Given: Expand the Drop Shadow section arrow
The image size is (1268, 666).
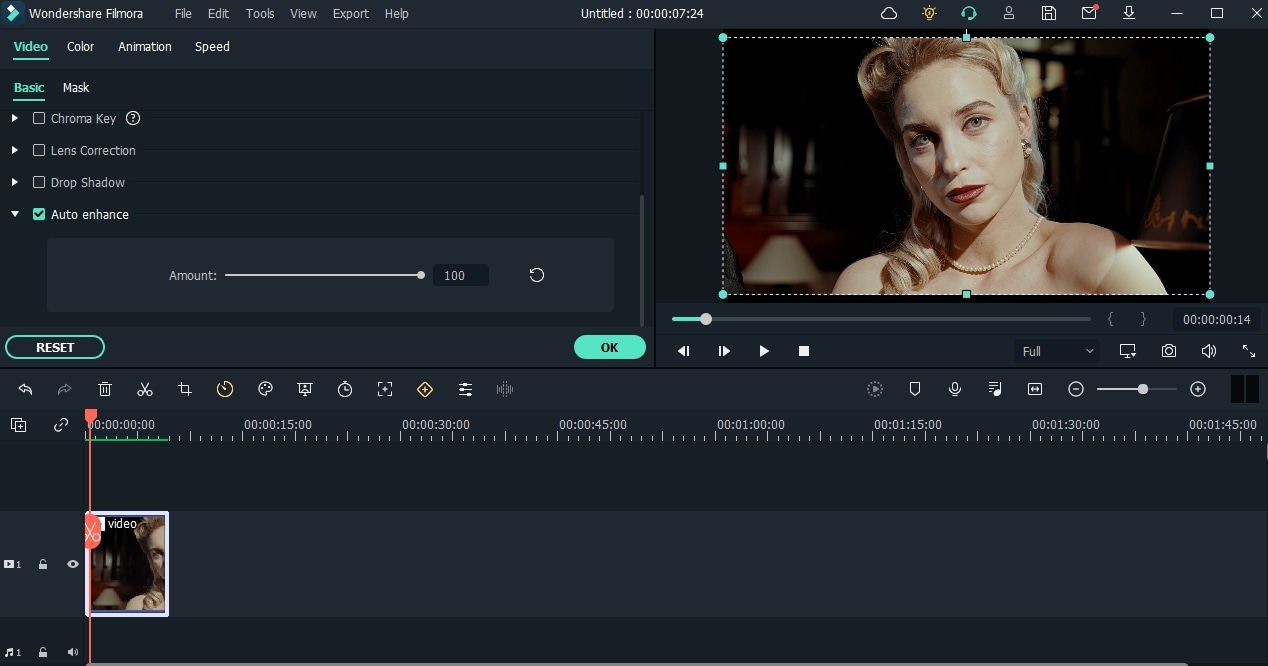Looking at the screenshot, I should [x=14, y=182].
